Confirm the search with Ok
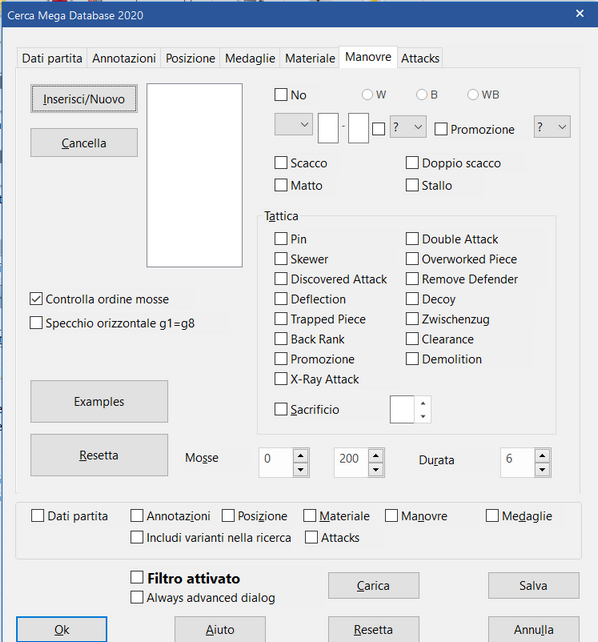The height and width of the screenshot is (642, 598). 62,629
